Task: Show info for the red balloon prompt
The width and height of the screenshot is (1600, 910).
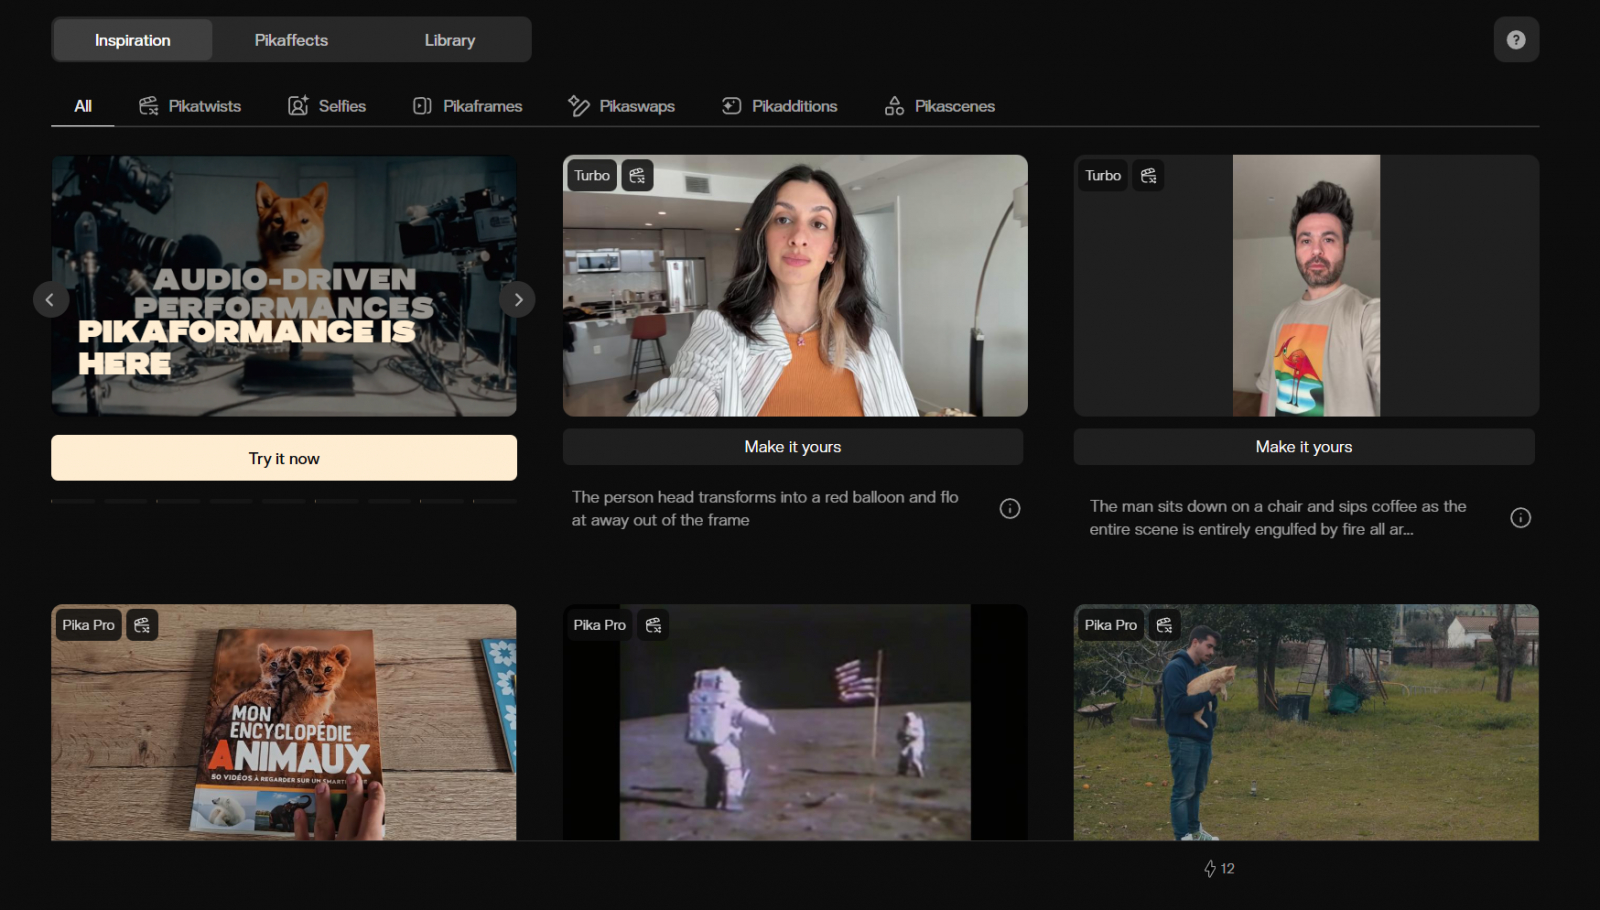Action: pos(1010,509)
